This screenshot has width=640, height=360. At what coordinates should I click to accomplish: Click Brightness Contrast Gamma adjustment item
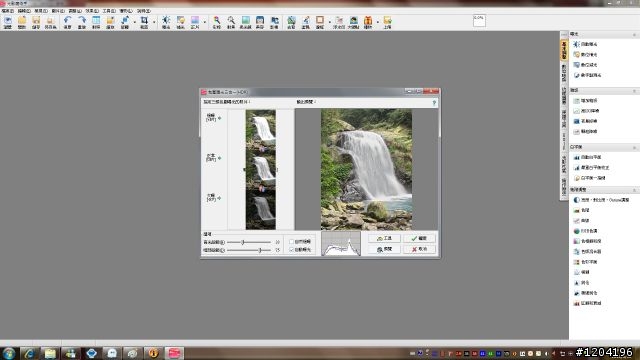601,200
